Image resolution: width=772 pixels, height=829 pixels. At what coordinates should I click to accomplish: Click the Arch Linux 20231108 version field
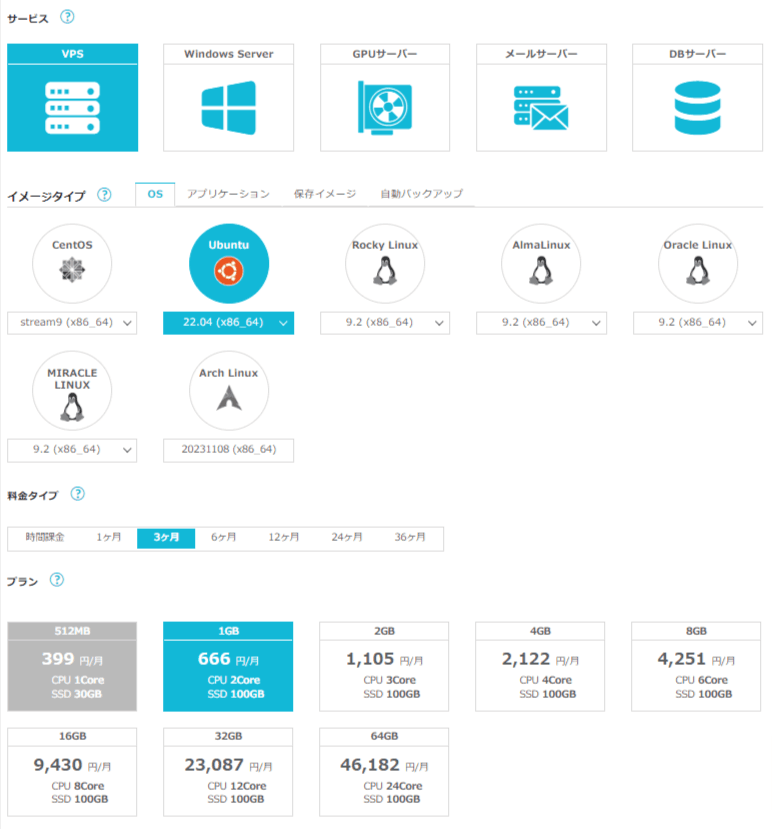228,451
